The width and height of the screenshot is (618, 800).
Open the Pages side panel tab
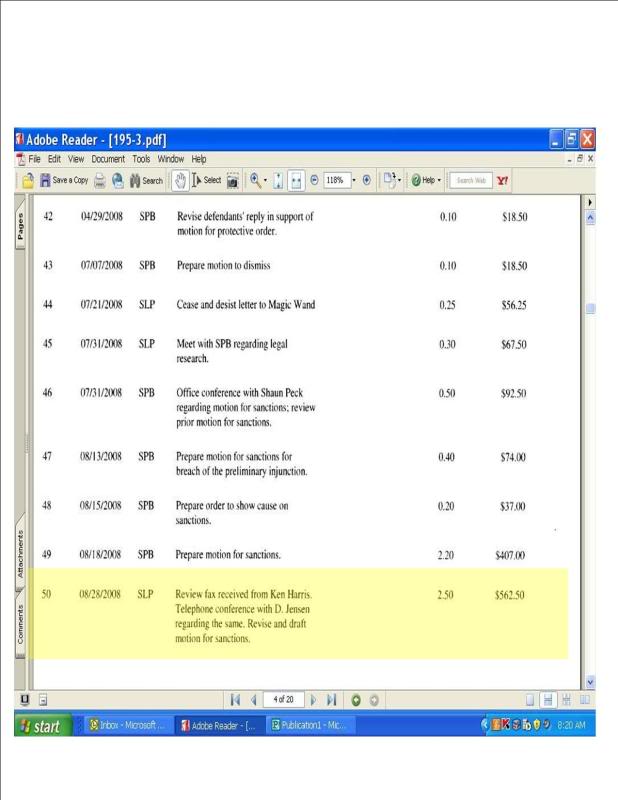click(x=20, y=229)
